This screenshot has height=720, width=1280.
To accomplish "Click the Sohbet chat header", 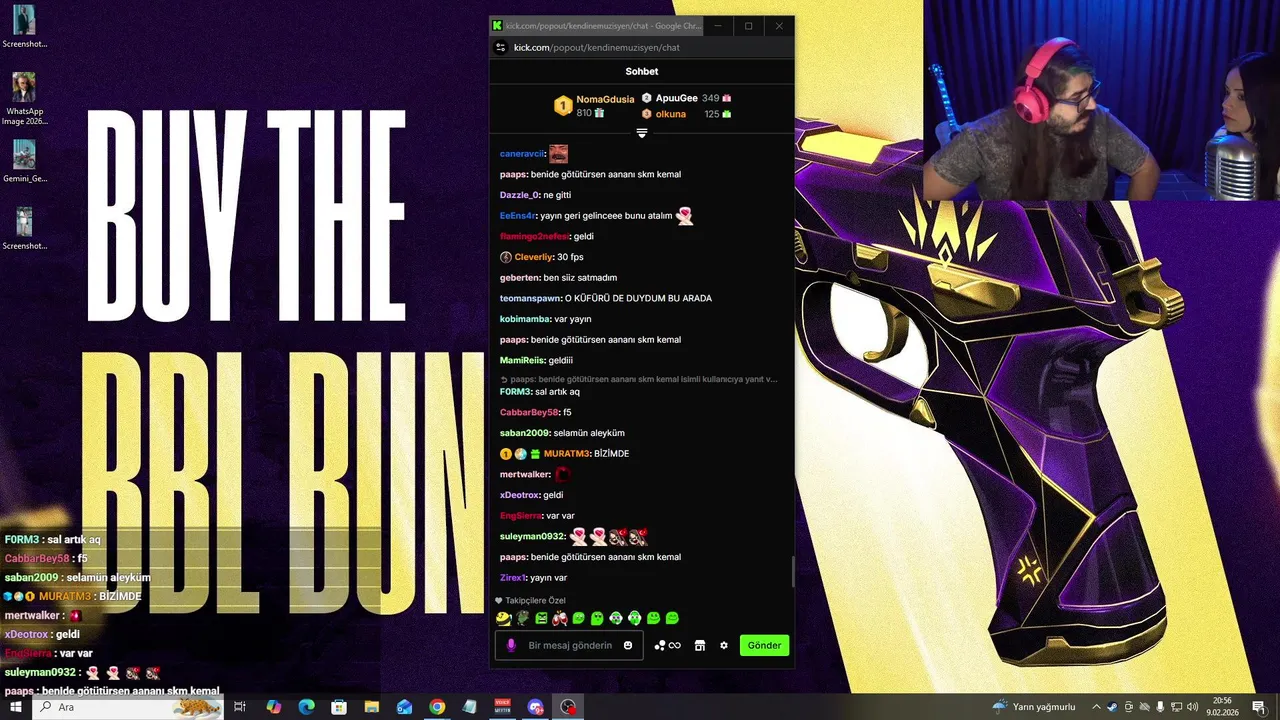I will [x=642, y=71].
